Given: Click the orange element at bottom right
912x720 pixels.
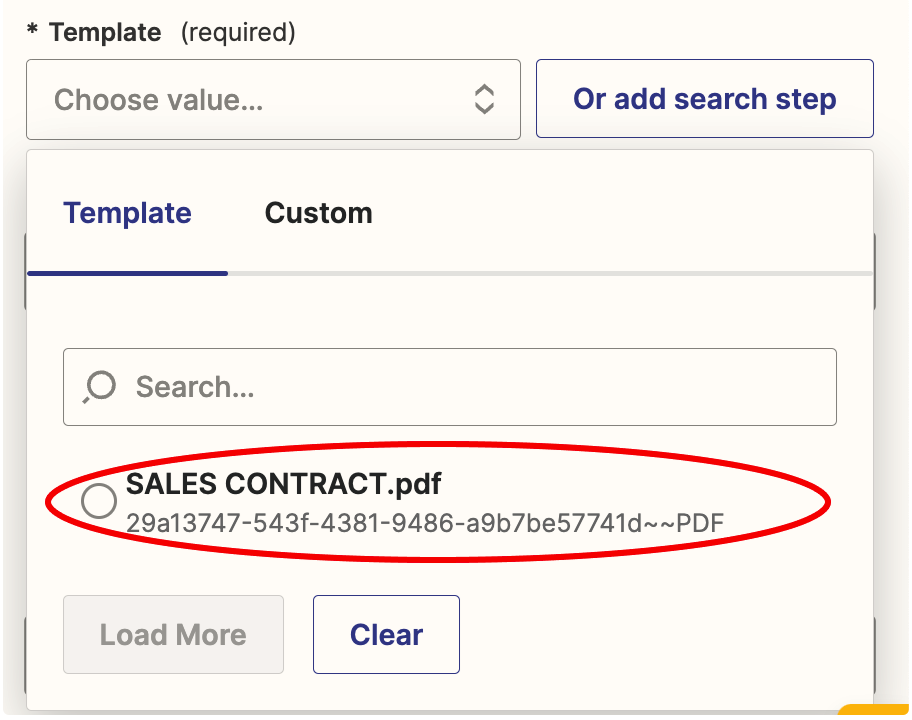Looking at the screenshot, I should coord(873,711).
